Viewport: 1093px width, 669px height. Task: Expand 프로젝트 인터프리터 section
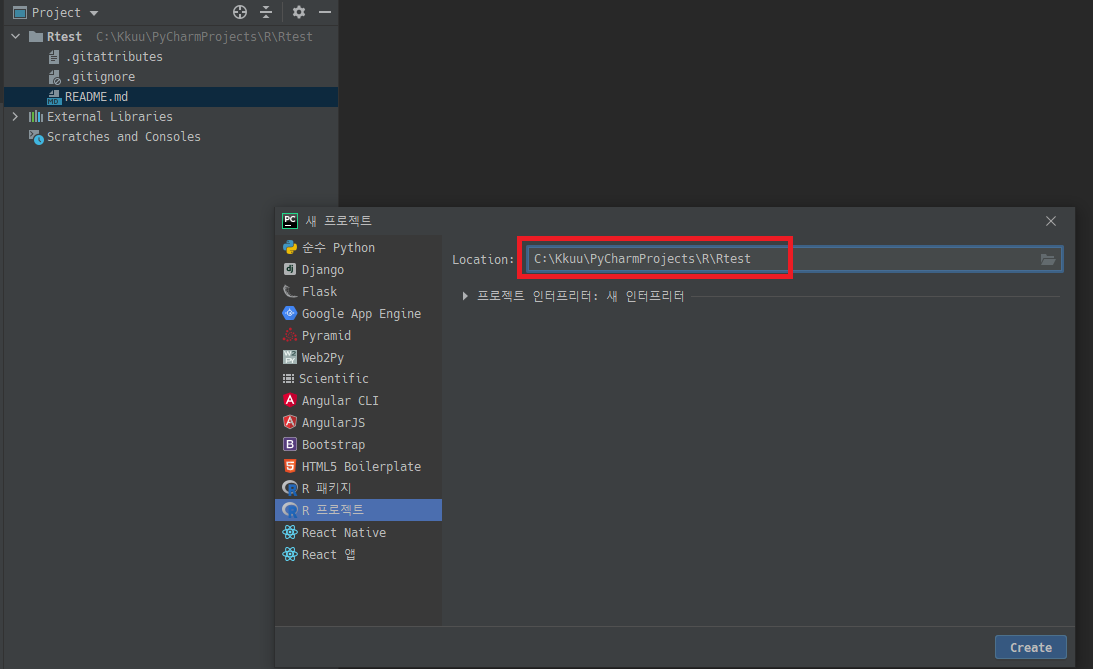coord(465,296)
